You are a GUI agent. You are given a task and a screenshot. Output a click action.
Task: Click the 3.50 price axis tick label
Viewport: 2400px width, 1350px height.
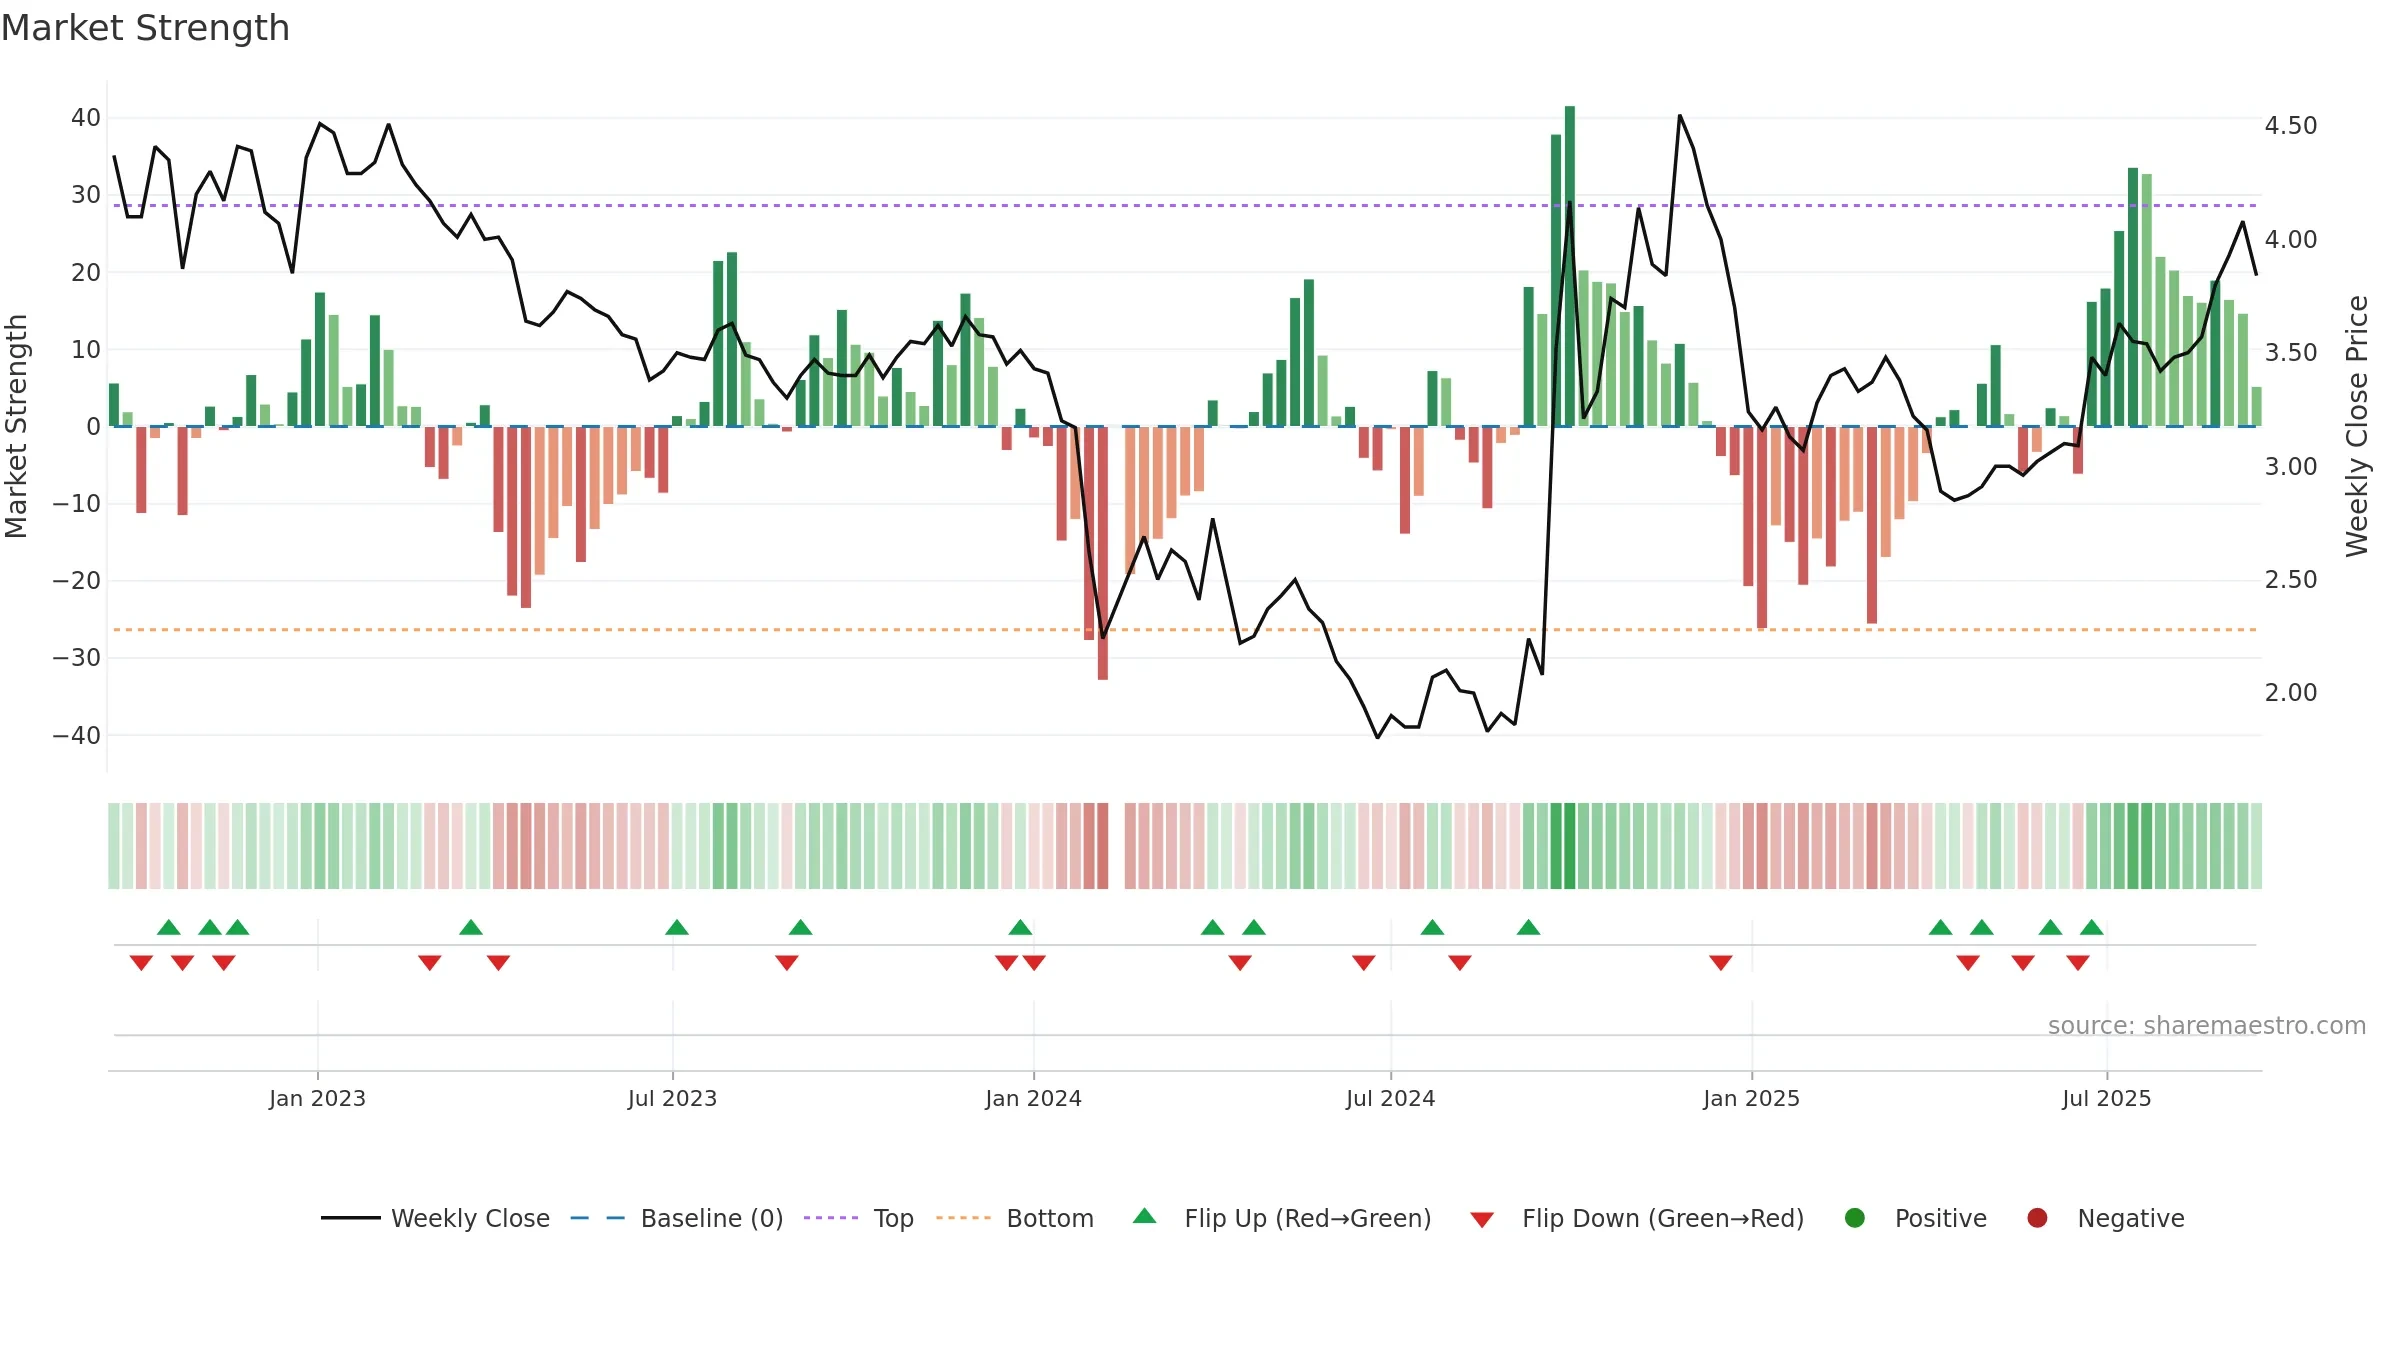click(2290, 353)
